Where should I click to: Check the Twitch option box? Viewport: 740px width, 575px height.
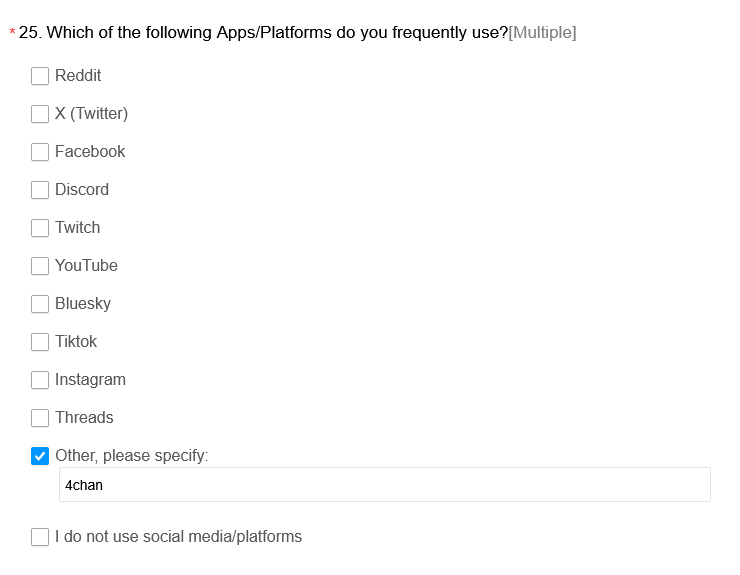(x=40, y=228)
